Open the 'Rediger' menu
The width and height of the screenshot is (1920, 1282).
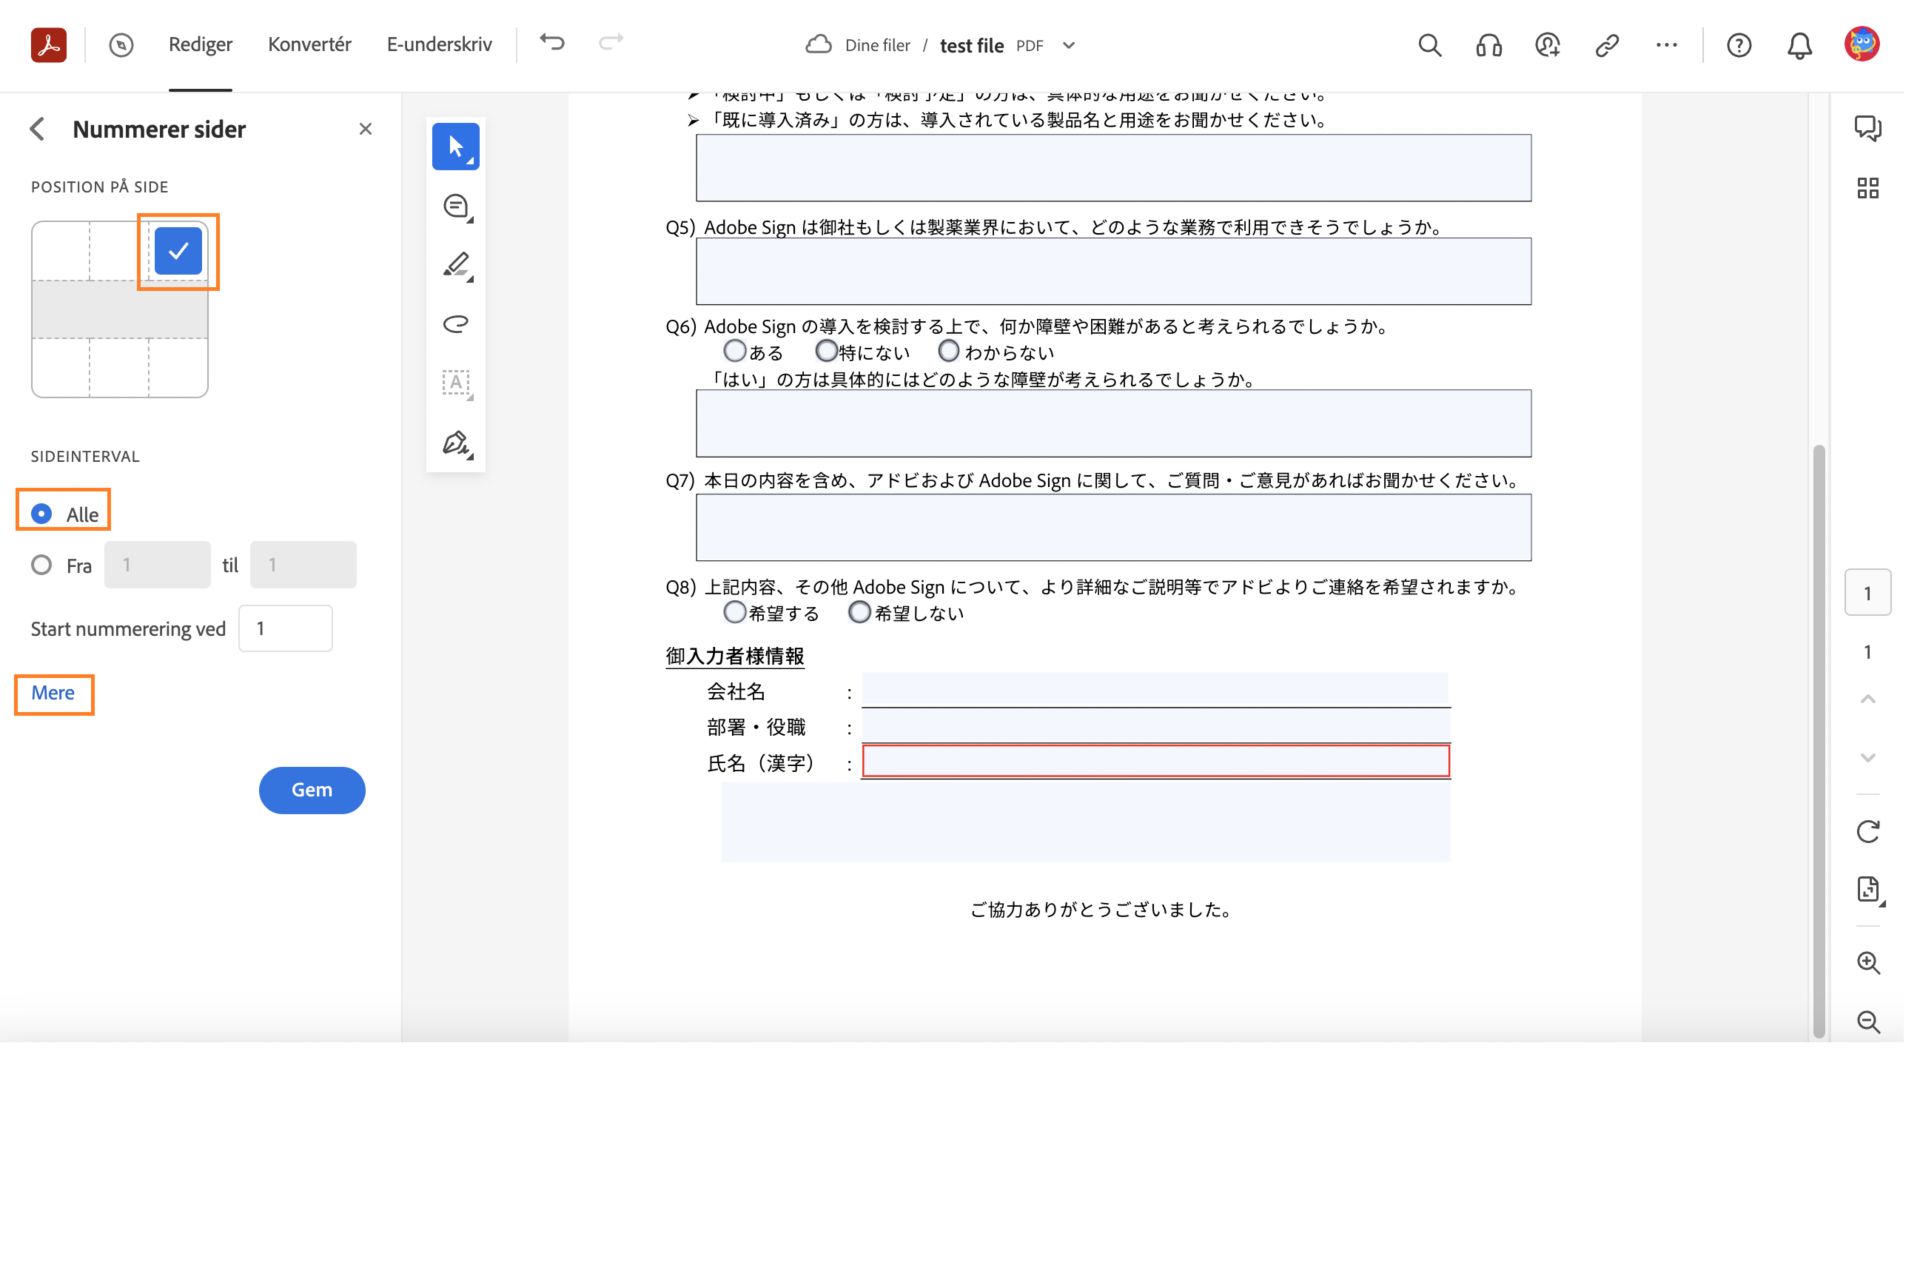click(200, 43)
